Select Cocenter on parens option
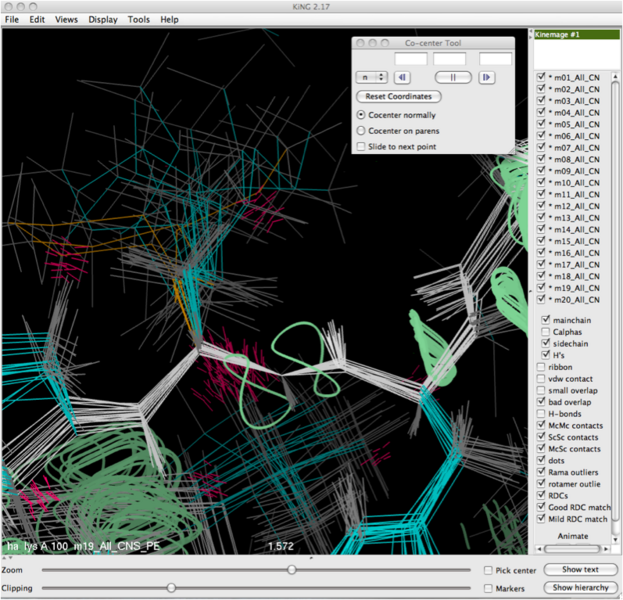 pyautogui.click(x=362, y=131)
